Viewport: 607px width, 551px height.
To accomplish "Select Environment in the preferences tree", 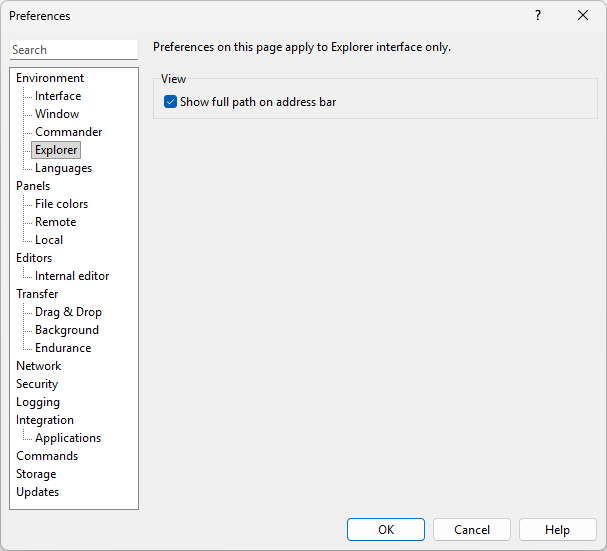I will [50, 78].
